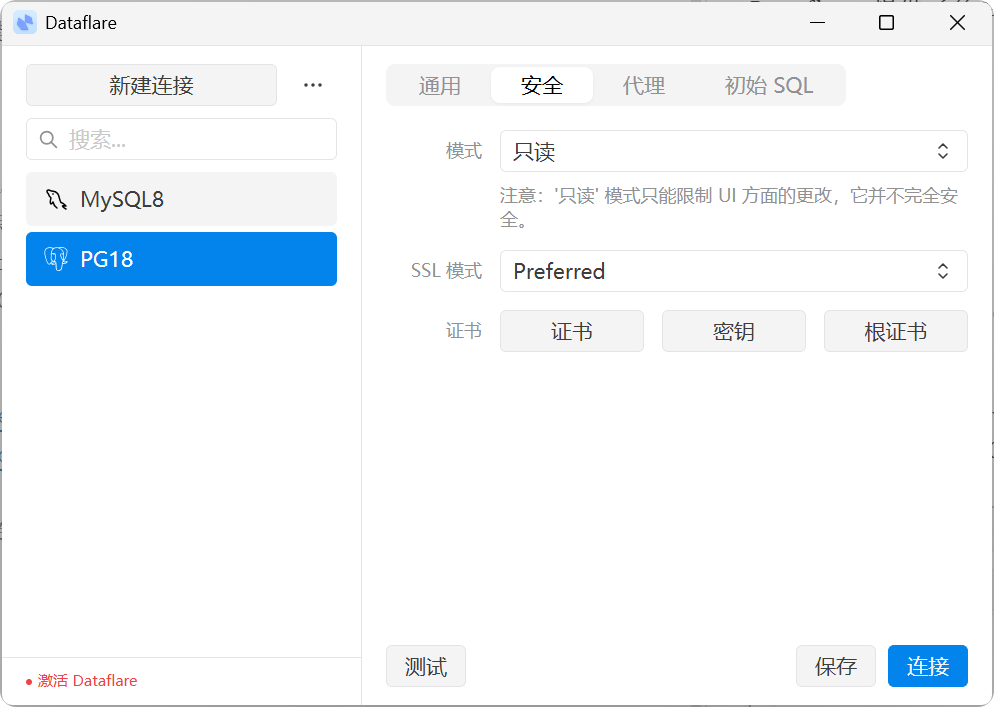The height and width of the screenshot is (707, 994).
Task: Click the SSL 模式 field label
Action: pos(446,271)
